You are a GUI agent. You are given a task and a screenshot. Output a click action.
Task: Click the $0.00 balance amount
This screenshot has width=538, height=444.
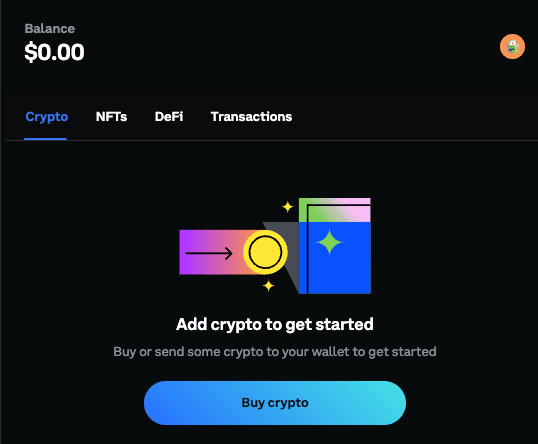click(x=54, y=52)
